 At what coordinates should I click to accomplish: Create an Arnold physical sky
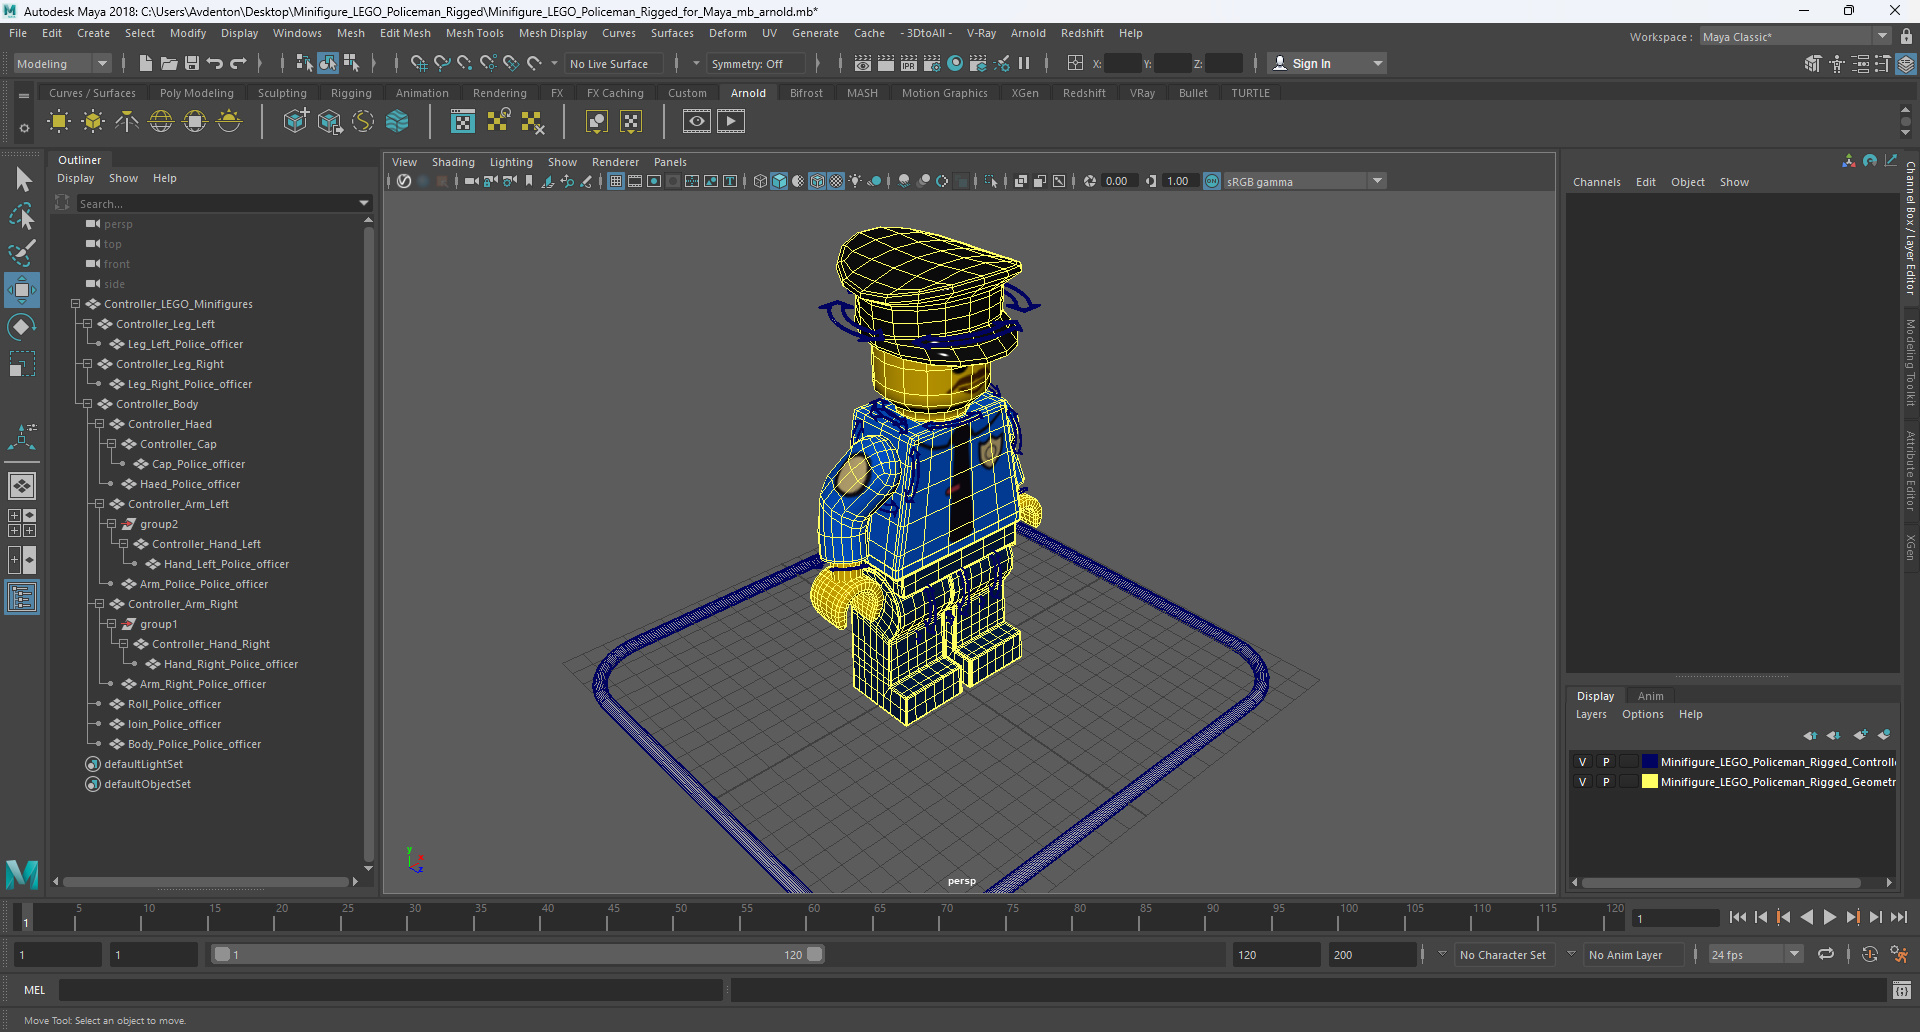point(229,122)
